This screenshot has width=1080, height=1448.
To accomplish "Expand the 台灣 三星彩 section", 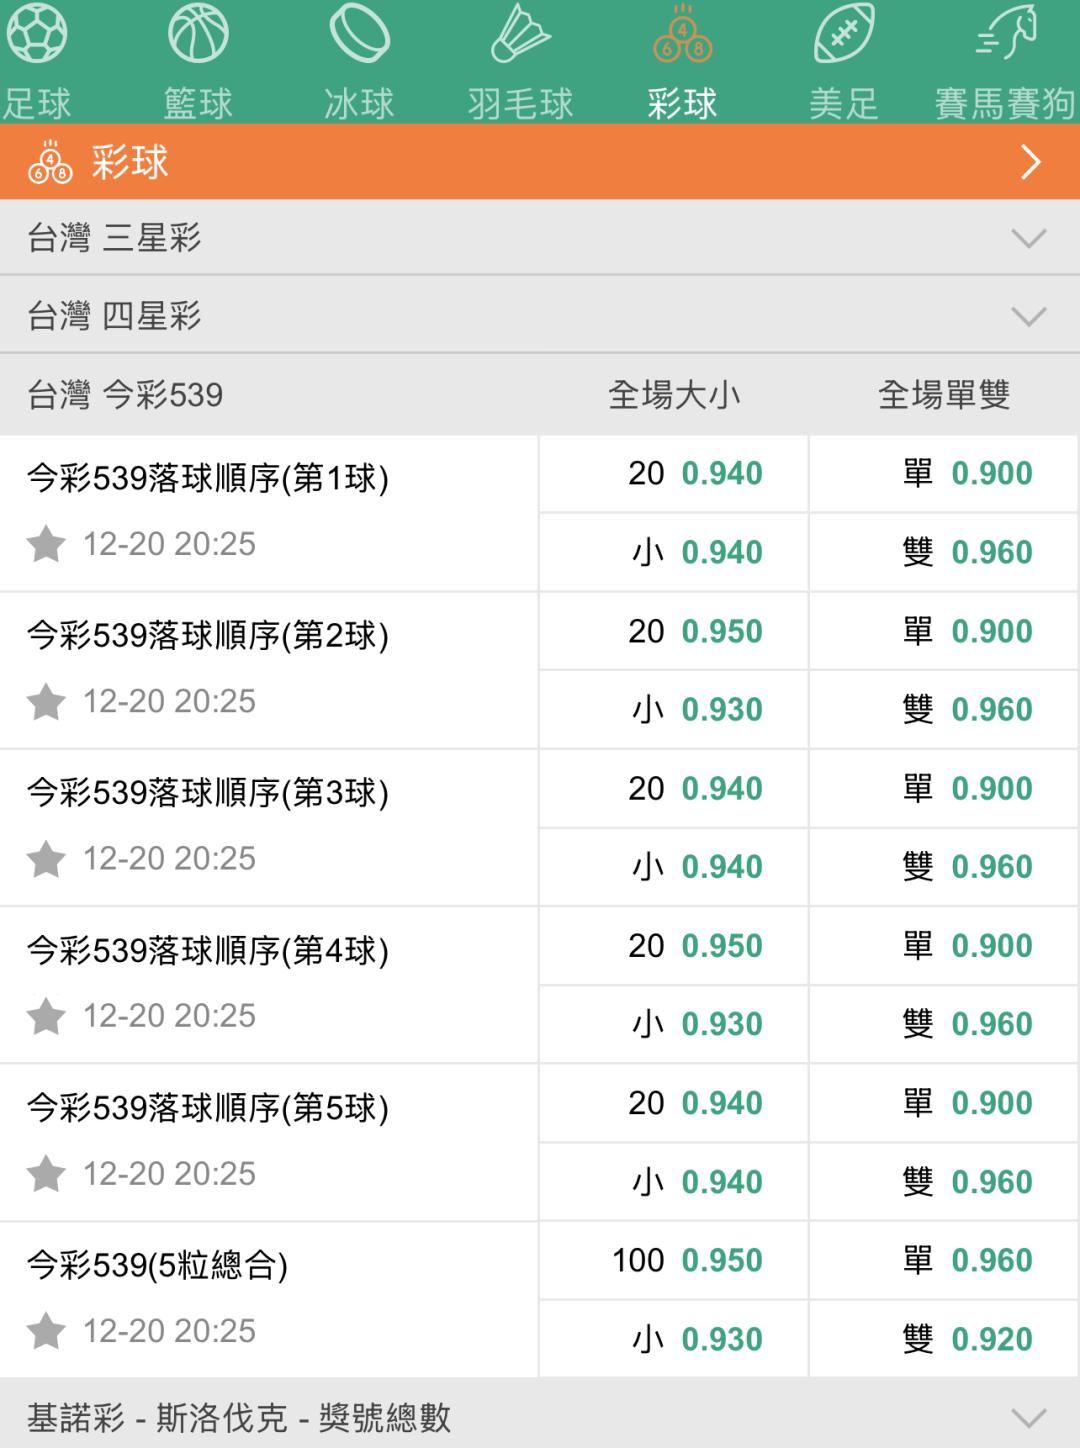I will pyautogui.click(x=1028, y=238).
